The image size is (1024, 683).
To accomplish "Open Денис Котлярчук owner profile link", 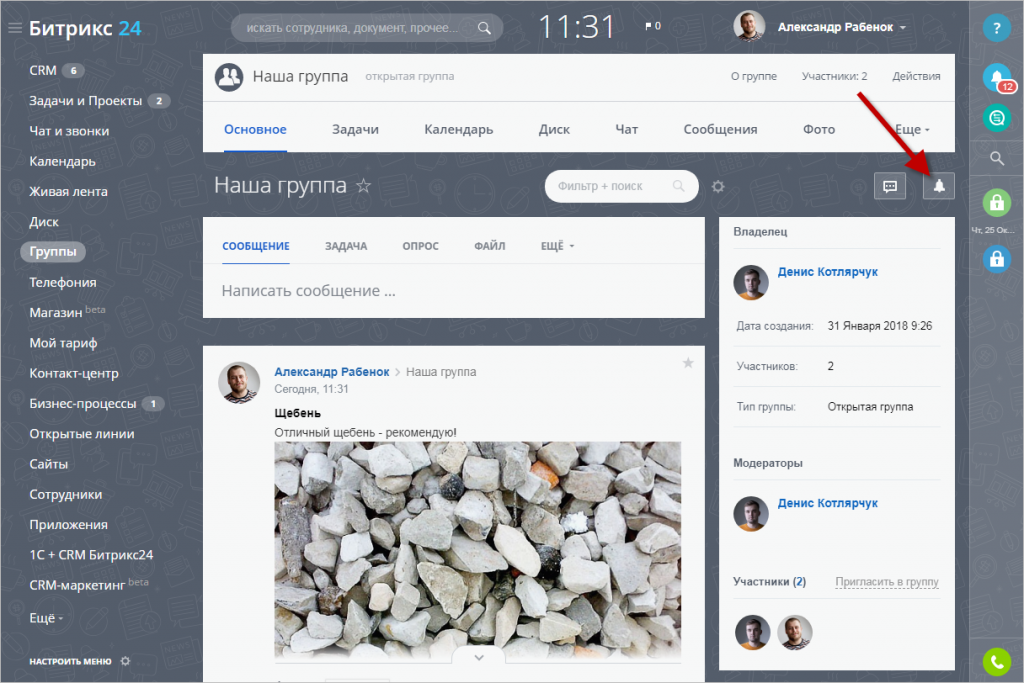I will 827,272.
